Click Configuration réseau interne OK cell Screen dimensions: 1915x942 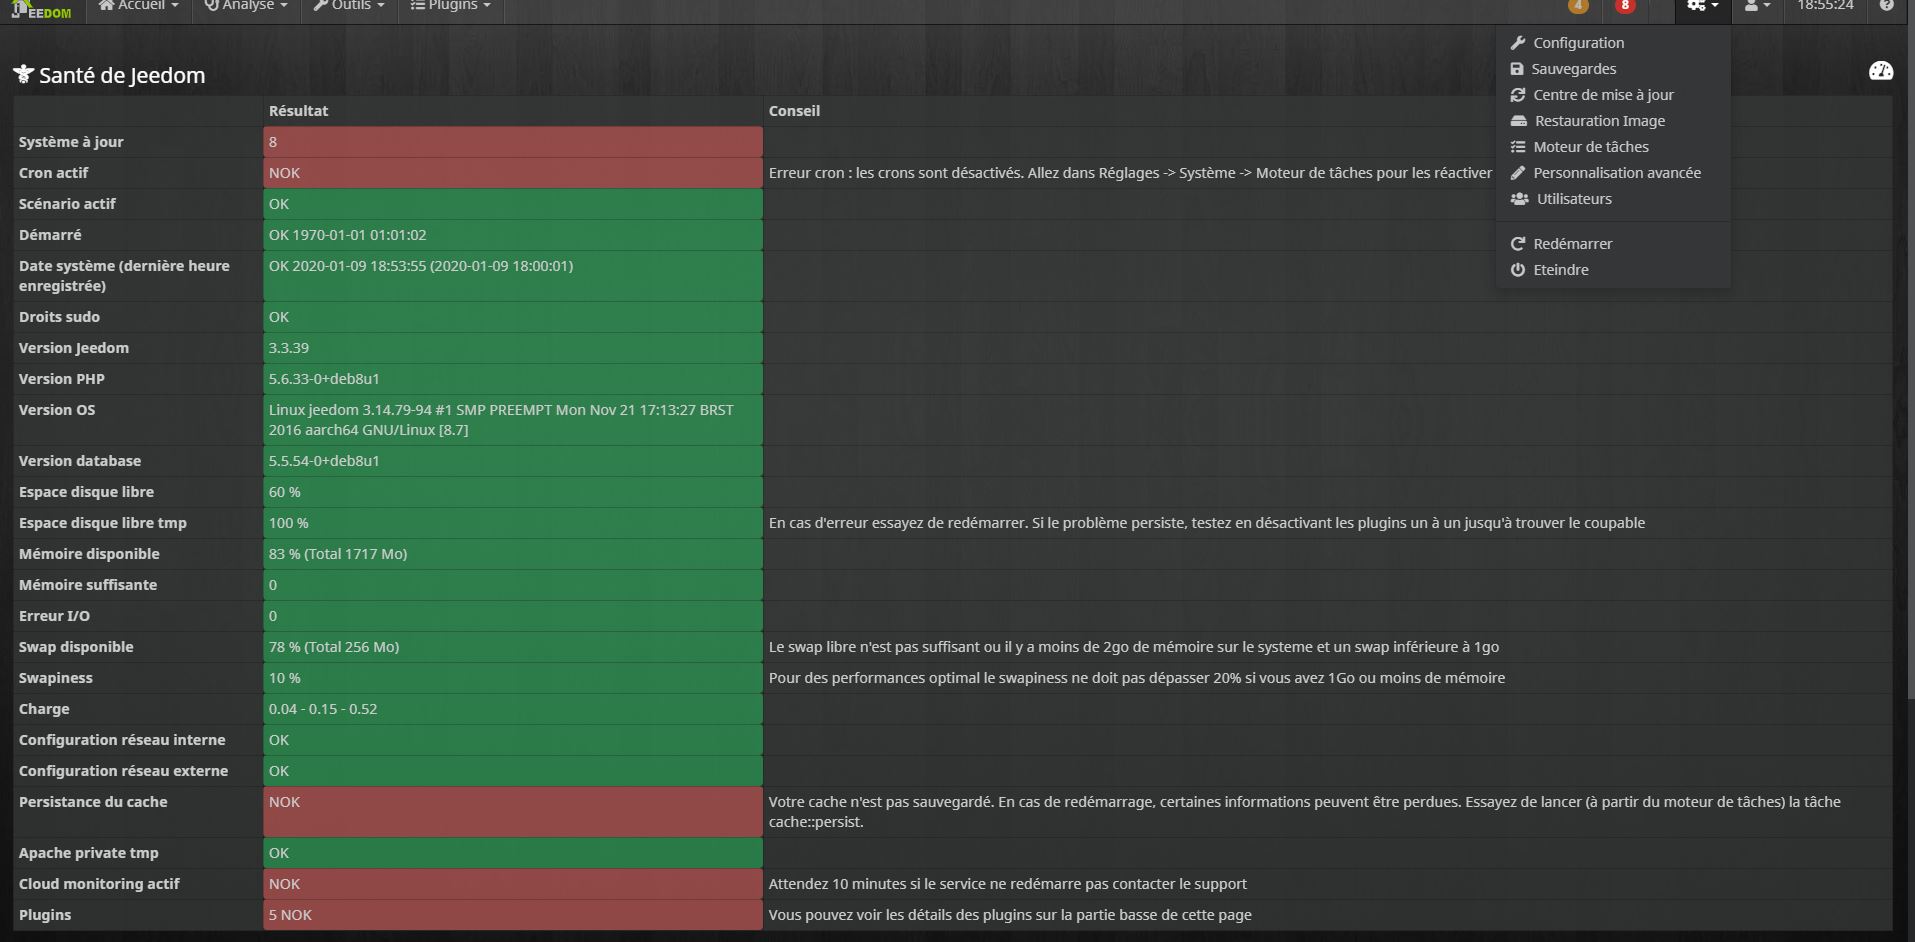coord(513,740)
